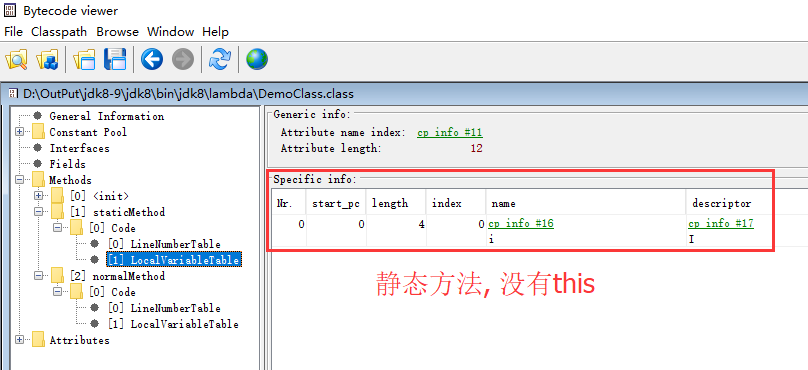
Task: Click the descriptor value 'I' cell
Action: pyautogui.click(x=691, y=240)
